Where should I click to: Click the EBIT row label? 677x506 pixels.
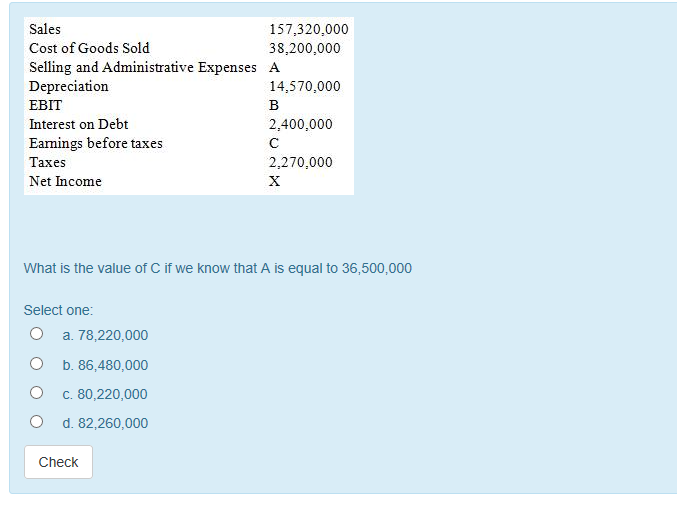[x=45, y=105]
